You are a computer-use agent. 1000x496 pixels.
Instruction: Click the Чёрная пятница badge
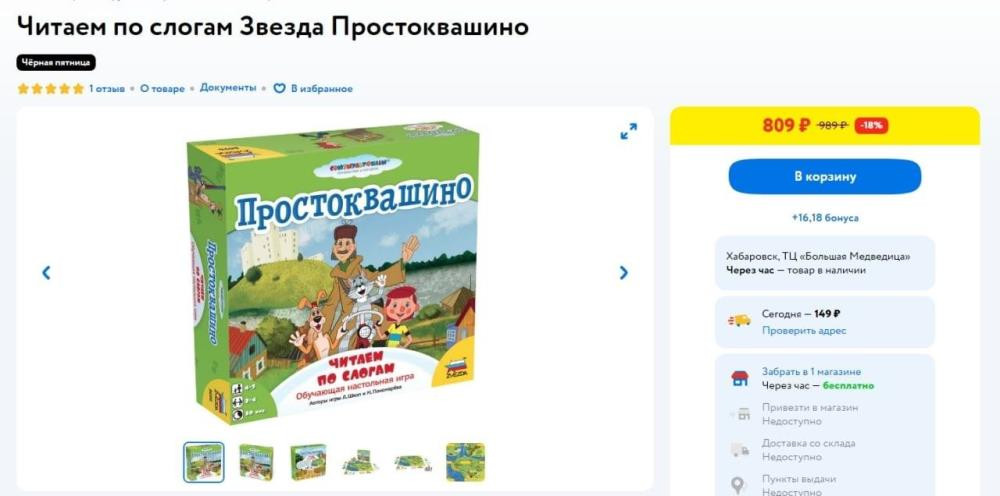(x=56, y=62)
